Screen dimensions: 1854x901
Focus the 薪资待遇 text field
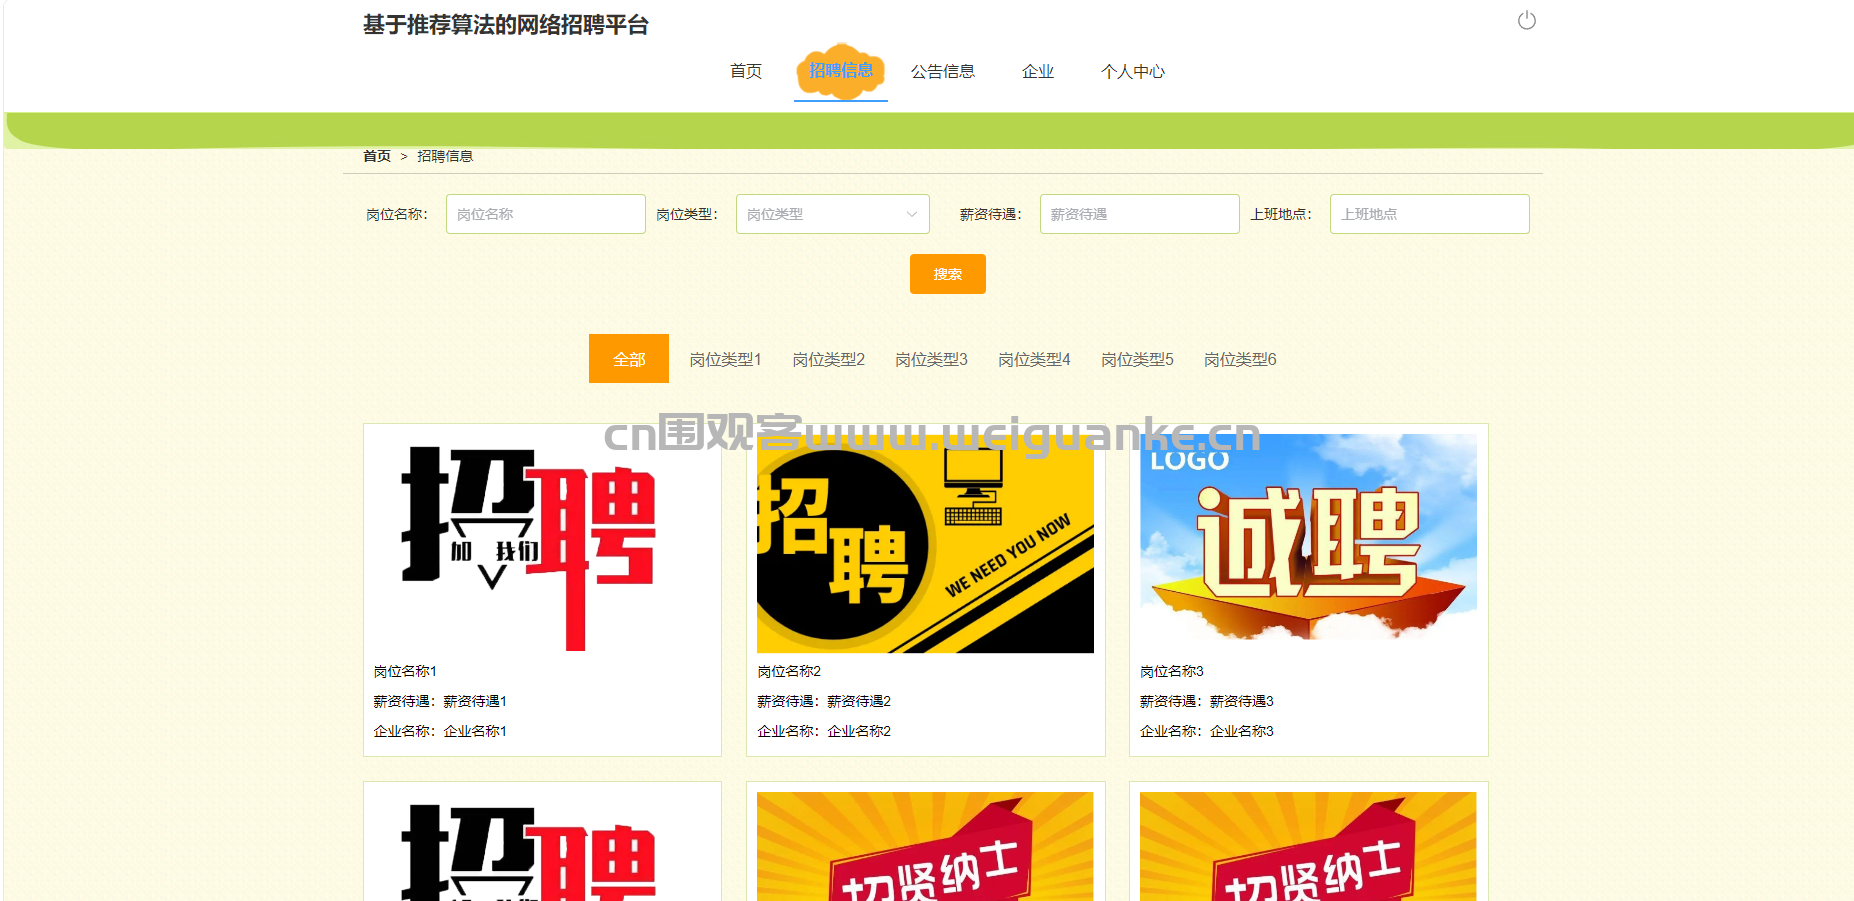[x=1139, y=214]
